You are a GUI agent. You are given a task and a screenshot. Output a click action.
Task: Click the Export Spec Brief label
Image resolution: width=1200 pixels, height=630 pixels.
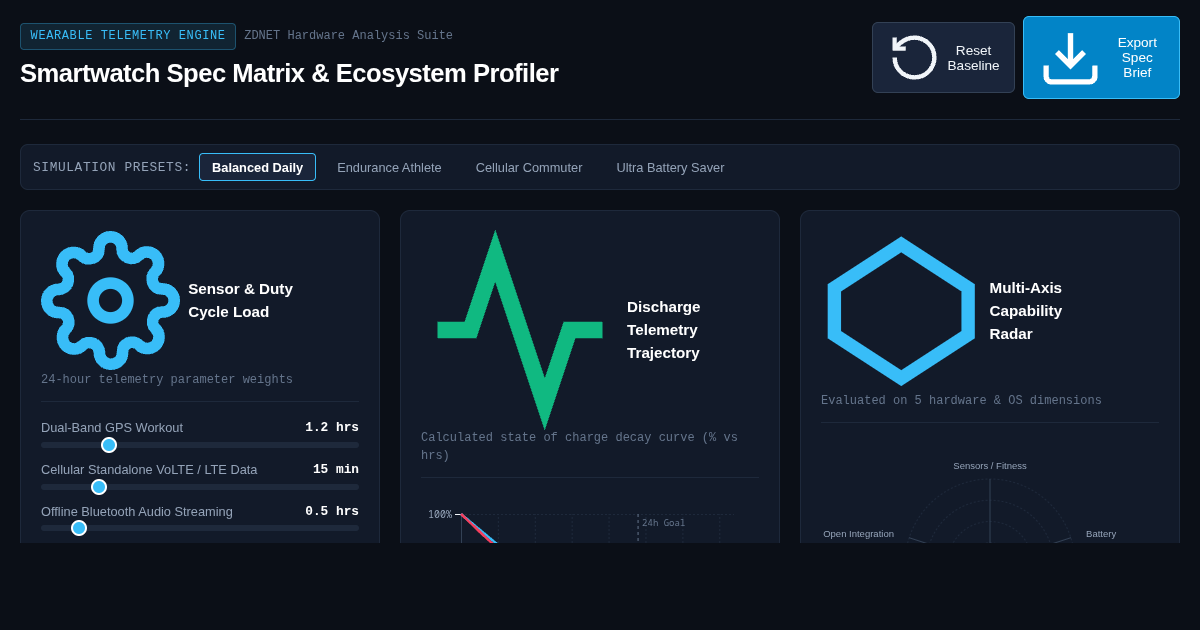[x=1137, y=58]
